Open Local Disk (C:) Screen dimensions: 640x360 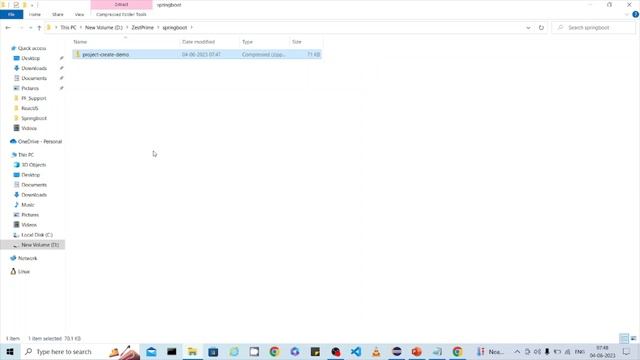tap(37, 235)
